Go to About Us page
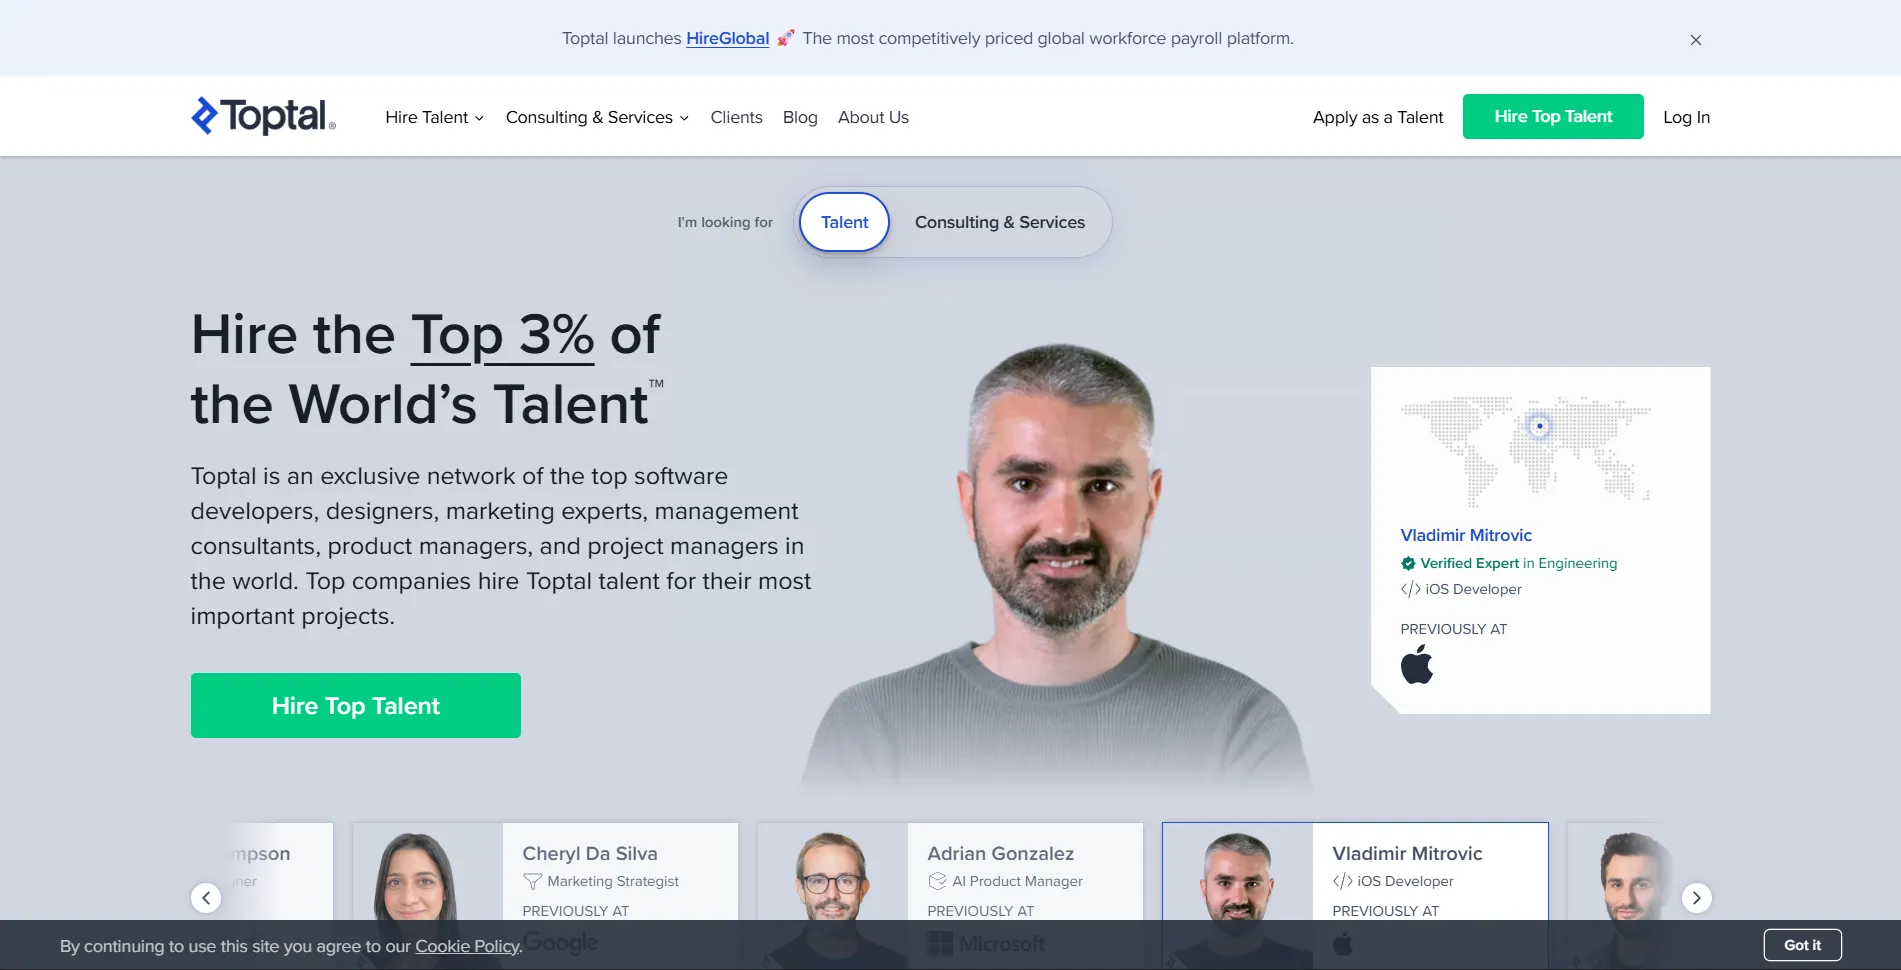Image resolution: width=1901 pixels, height=970 pixels. coord(873,117)
